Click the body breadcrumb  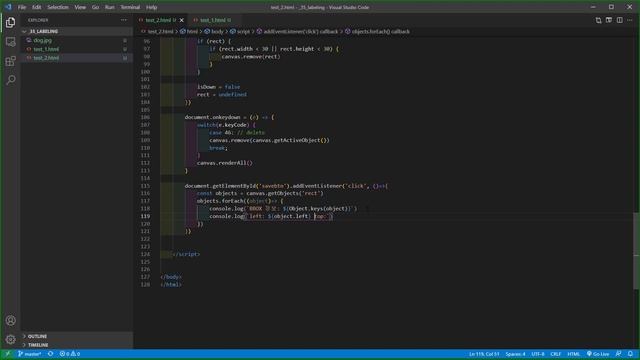[x=217, y=31]
